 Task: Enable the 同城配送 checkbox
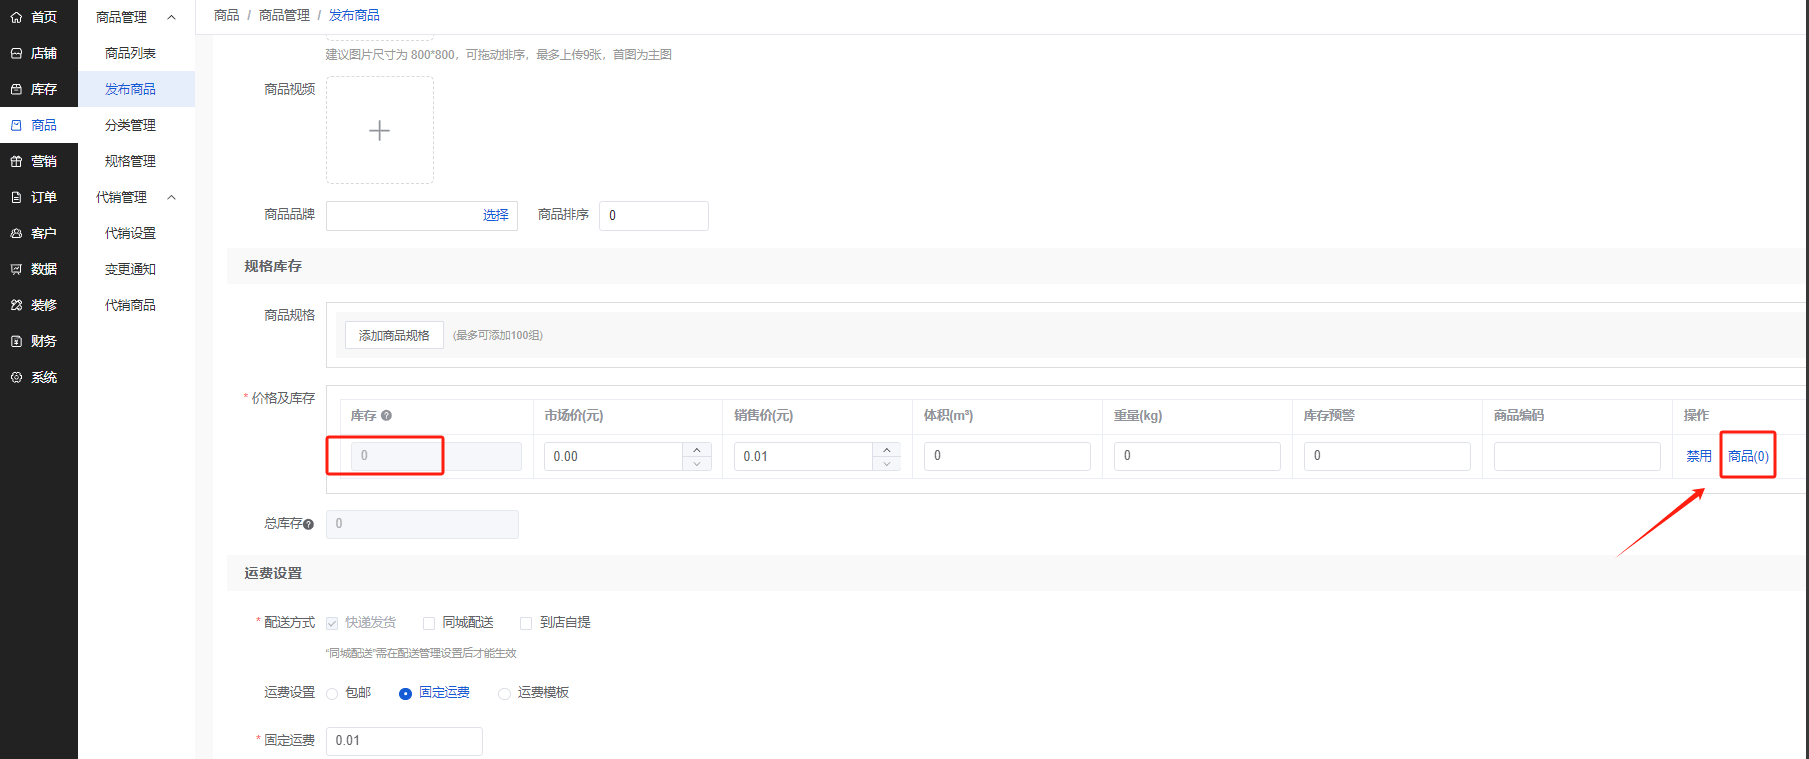point(429,623)
